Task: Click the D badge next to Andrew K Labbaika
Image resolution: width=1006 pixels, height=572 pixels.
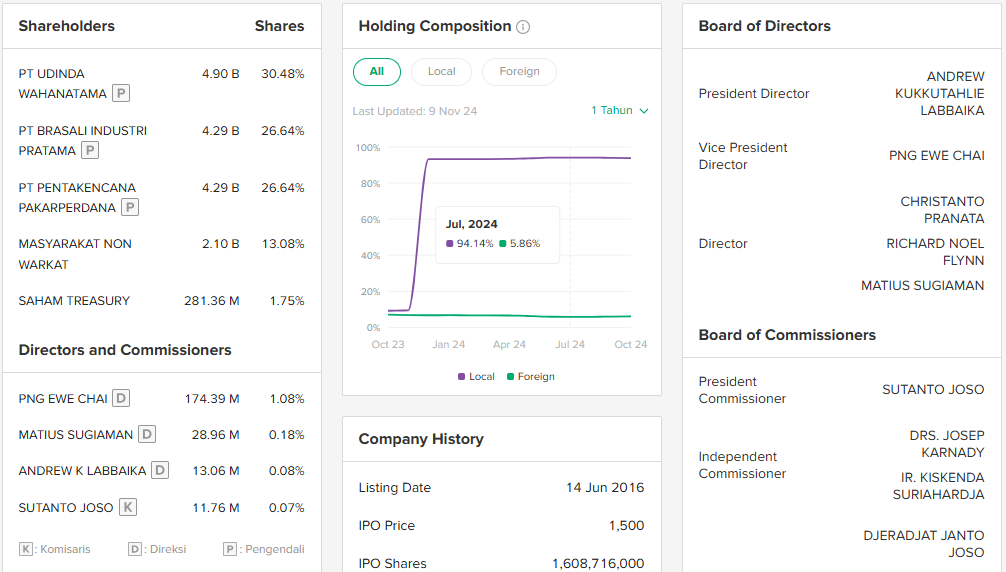Action: click(160, 471)
